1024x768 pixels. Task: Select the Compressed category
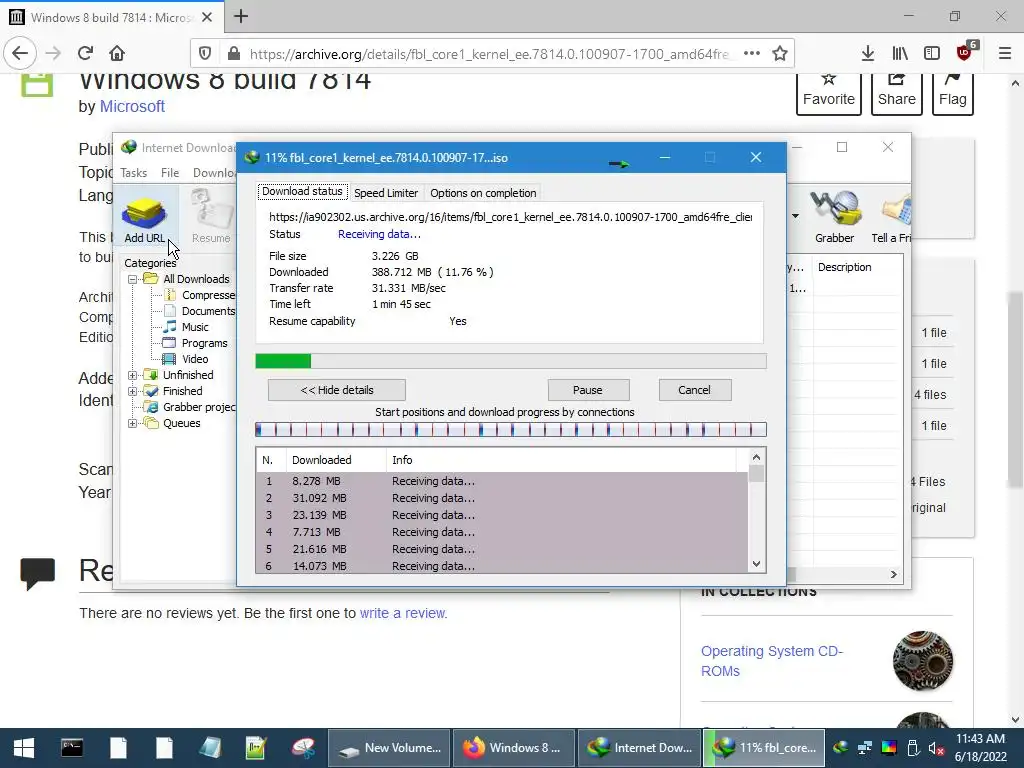tap(208, 295)
